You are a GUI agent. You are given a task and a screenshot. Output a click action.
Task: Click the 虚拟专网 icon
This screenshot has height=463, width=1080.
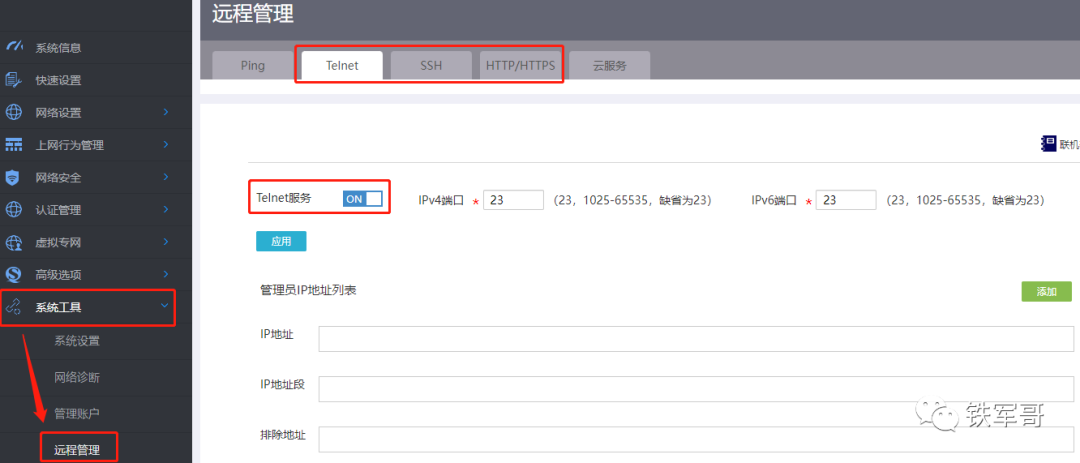14,242
